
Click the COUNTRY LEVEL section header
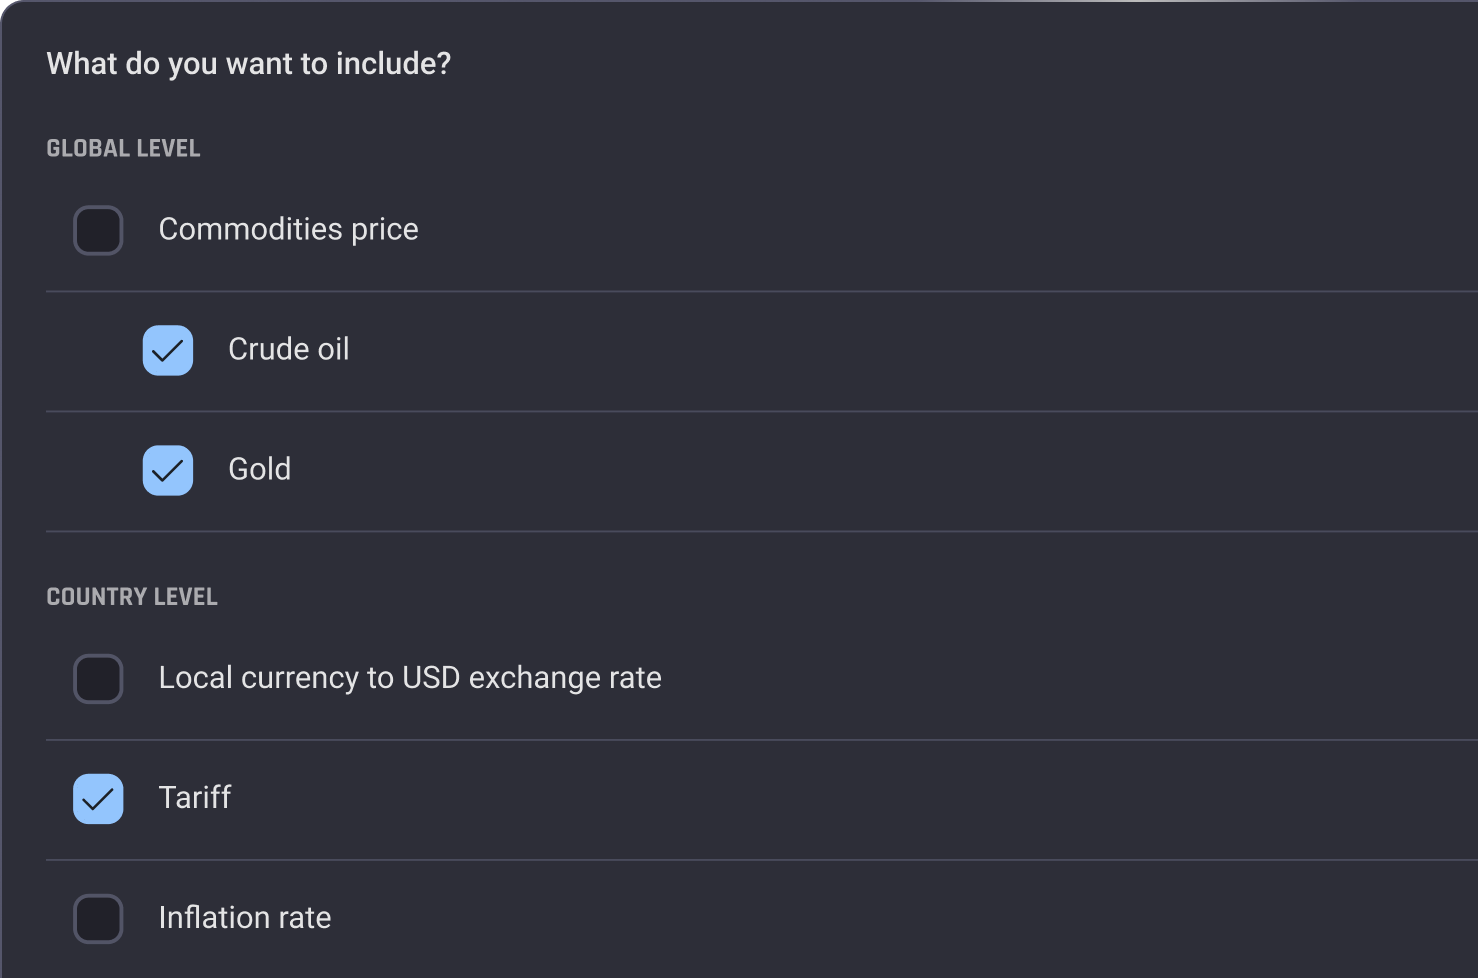pyautogui.click(x=131, y=597)
